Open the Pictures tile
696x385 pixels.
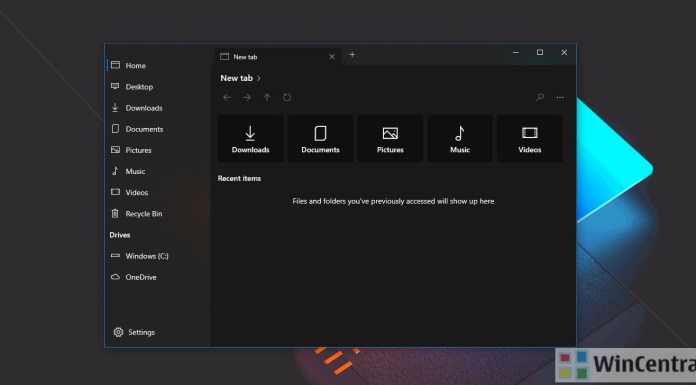390,139
